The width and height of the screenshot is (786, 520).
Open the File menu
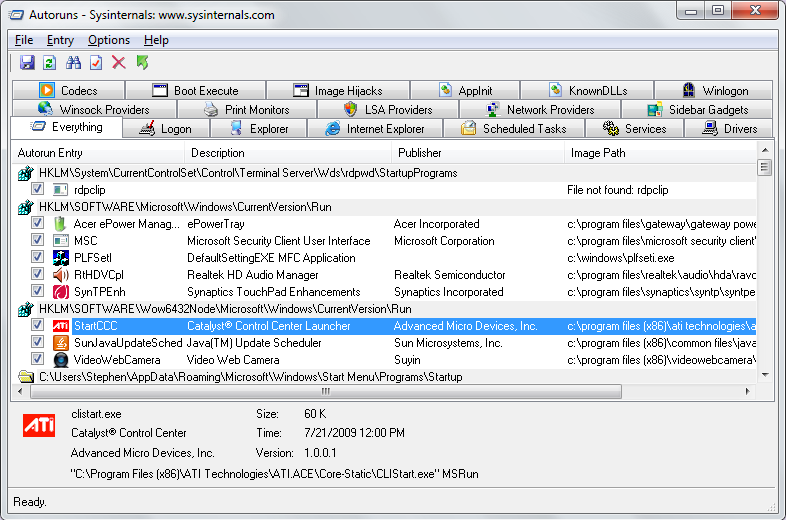tap(24, 40)
